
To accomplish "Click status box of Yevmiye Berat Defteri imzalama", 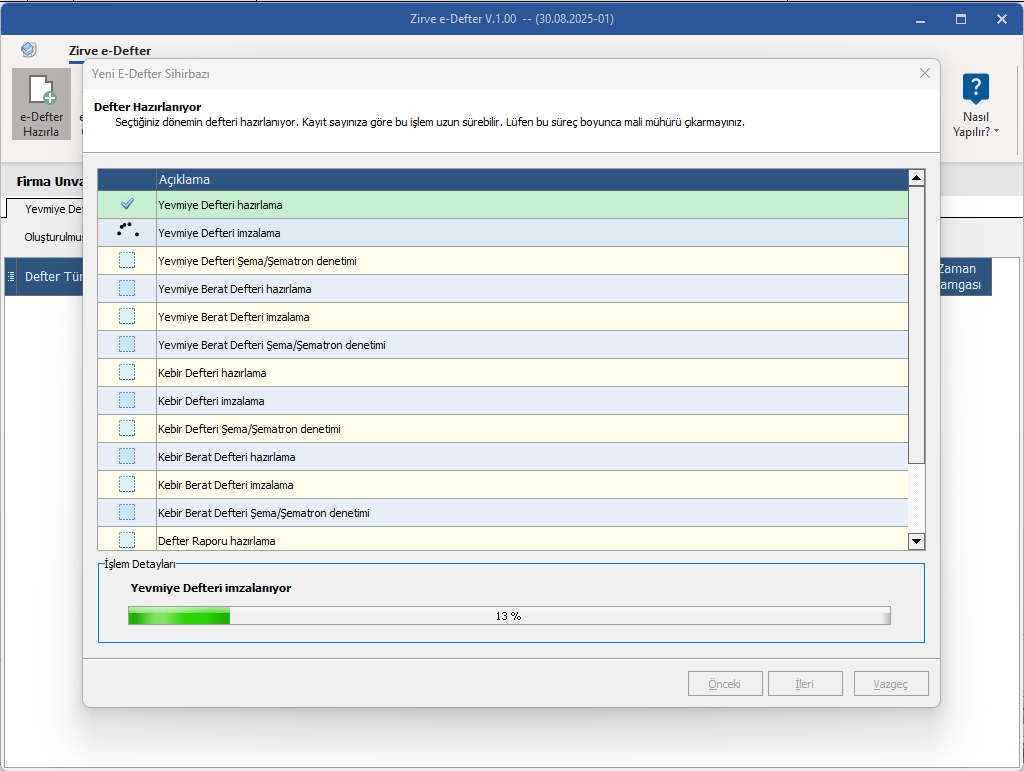I will (x=127, y=317).
